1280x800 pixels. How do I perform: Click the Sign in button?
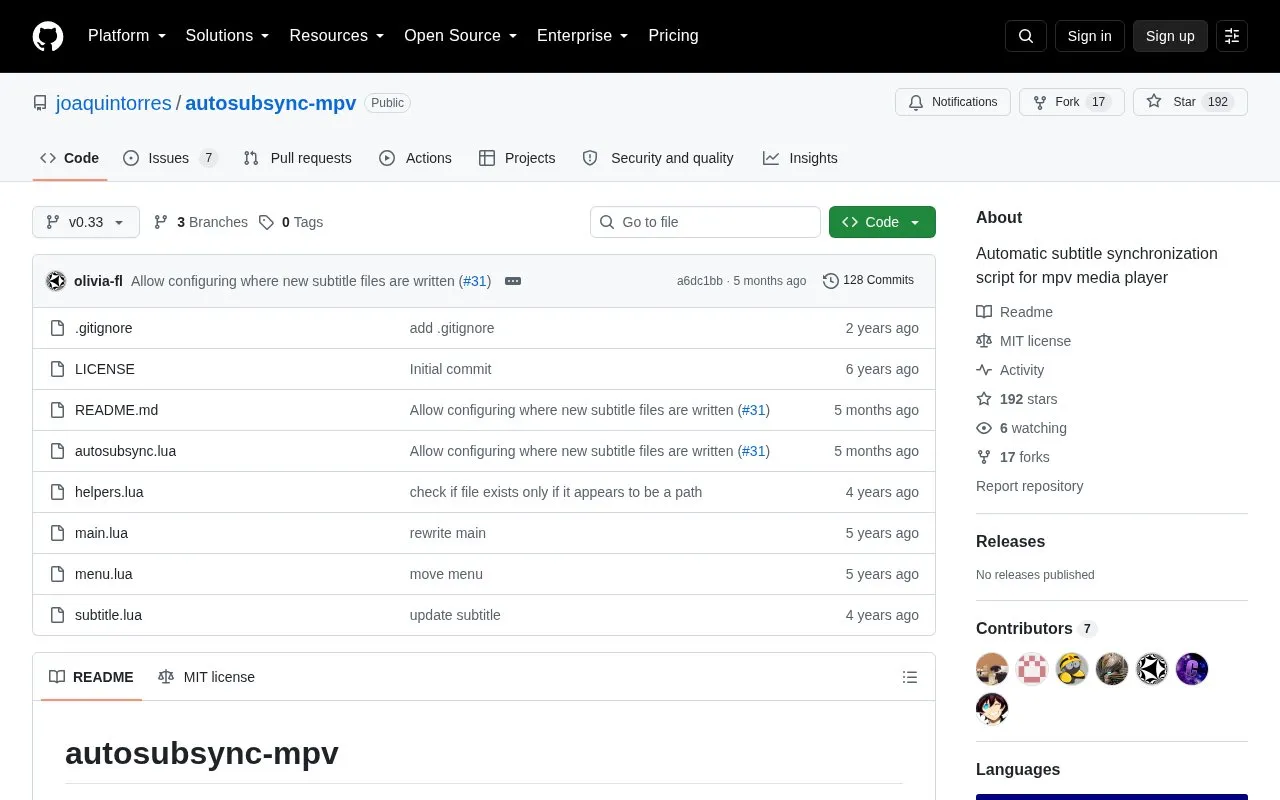tap(1090, 36)
